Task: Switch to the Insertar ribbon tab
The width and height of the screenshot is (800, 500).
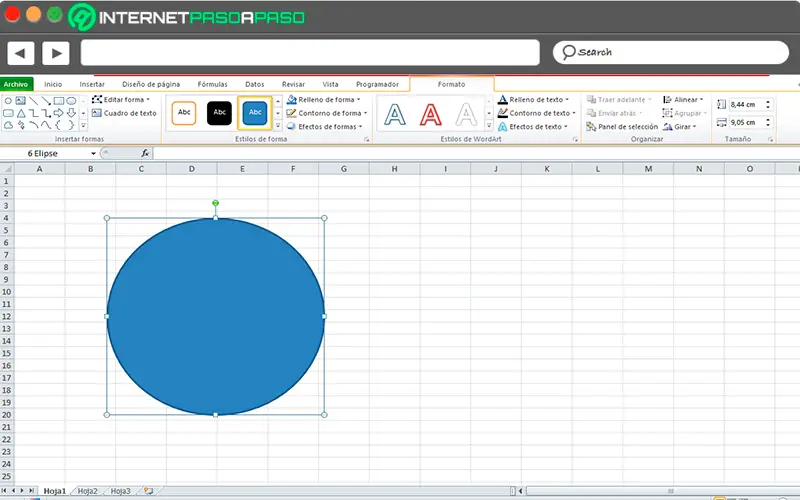Action: [91, 85]
